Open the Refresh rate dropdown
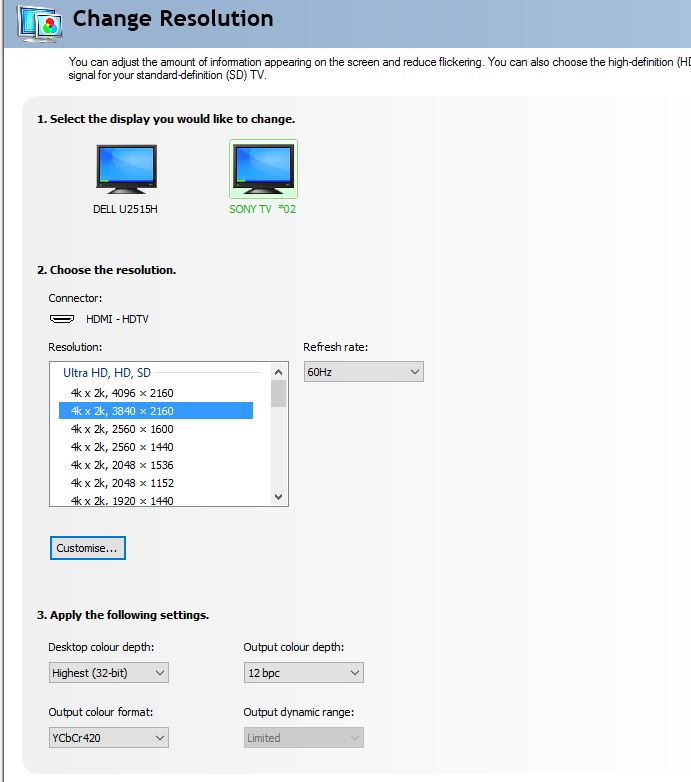The image size is (691, 782). click(363, 372)
